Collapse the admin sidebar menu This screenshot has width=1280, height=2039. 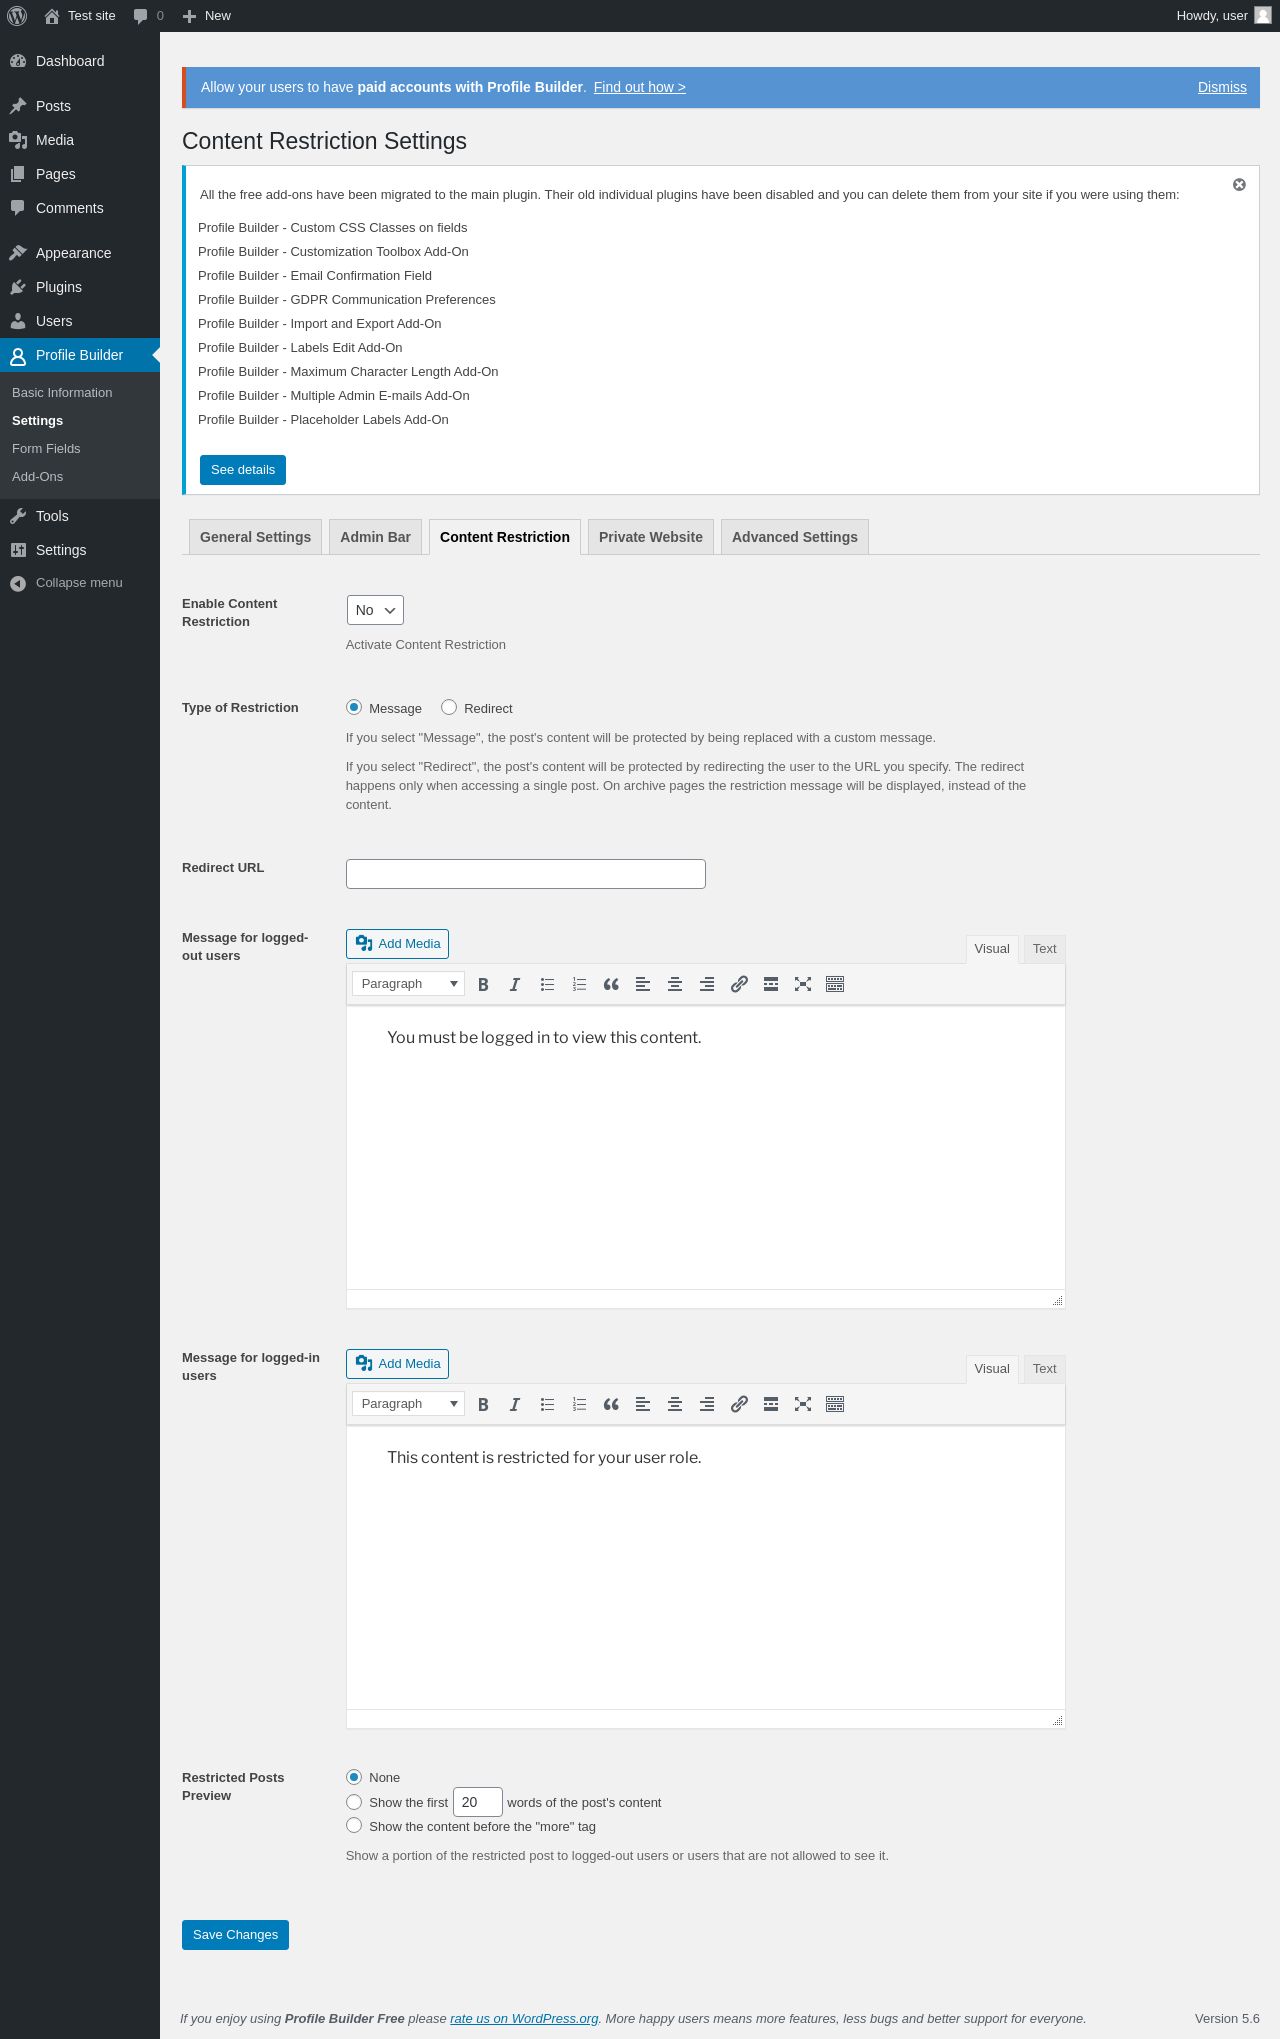[80, 583]
